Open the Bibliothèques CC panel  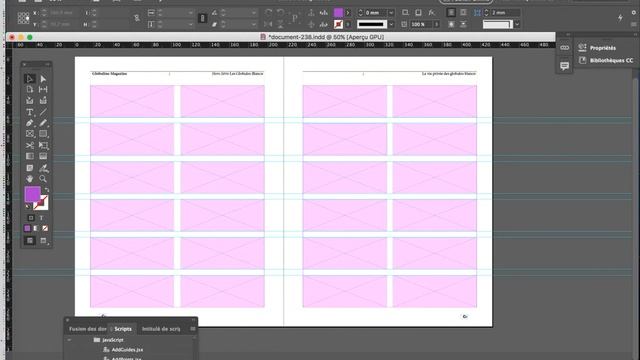(606, 60)
